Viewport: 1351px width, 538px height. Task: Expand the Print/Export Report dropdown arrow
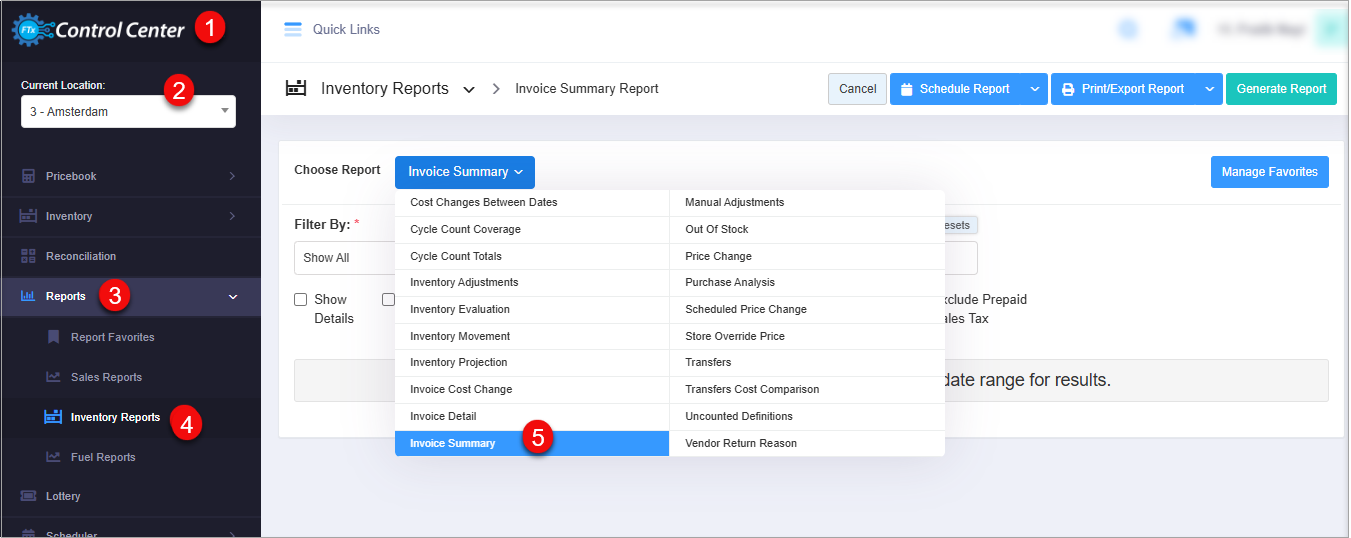click(1209, 89)
